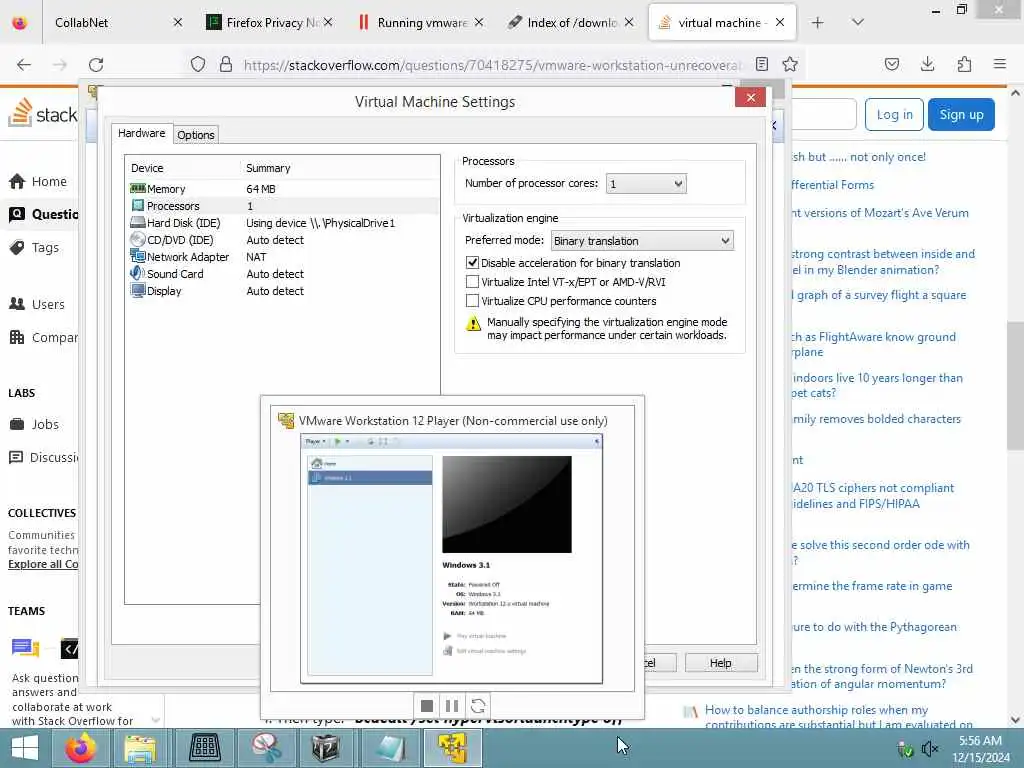Open the Firefox downloads icon
Image resolution: width=1024 pixels, height=768 pixels.
[x=927, y=64]
